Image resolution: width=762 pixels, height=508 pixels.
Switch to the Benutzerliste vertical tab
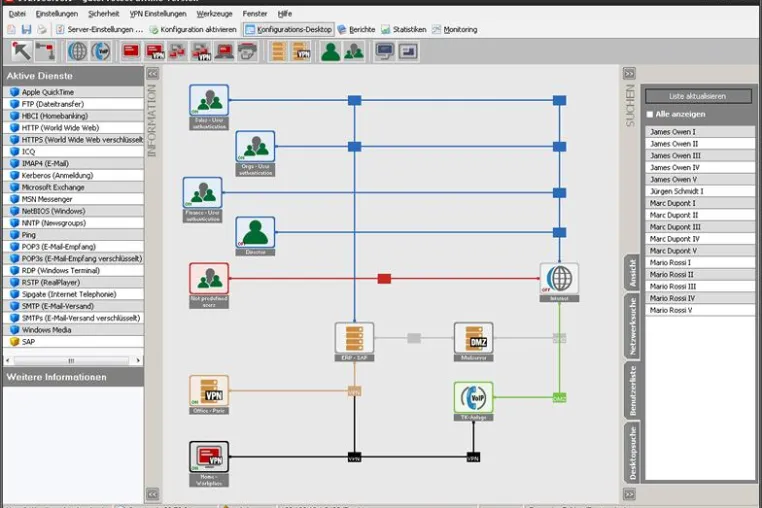pyautogui.click(x=632, y=390)
